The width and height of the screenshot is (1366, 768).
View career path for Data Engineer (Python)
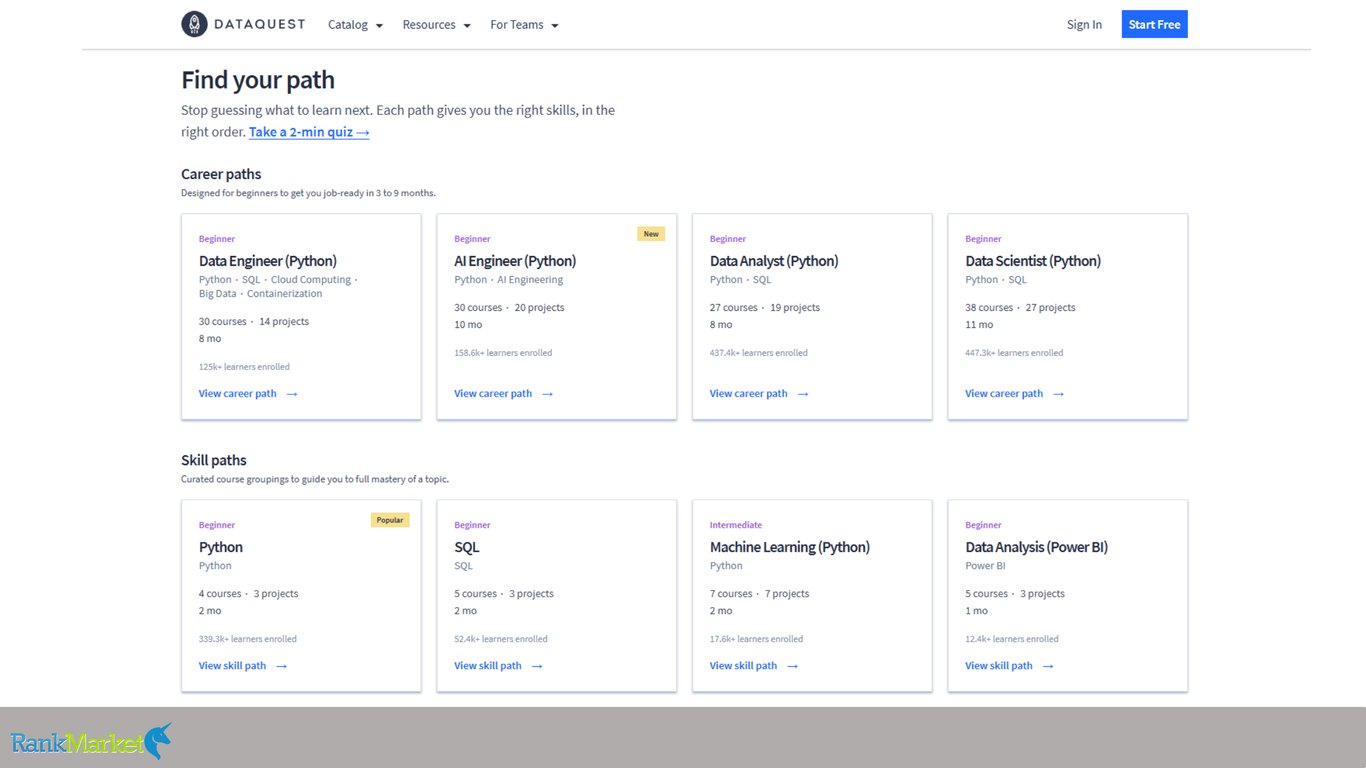(248, 394)
